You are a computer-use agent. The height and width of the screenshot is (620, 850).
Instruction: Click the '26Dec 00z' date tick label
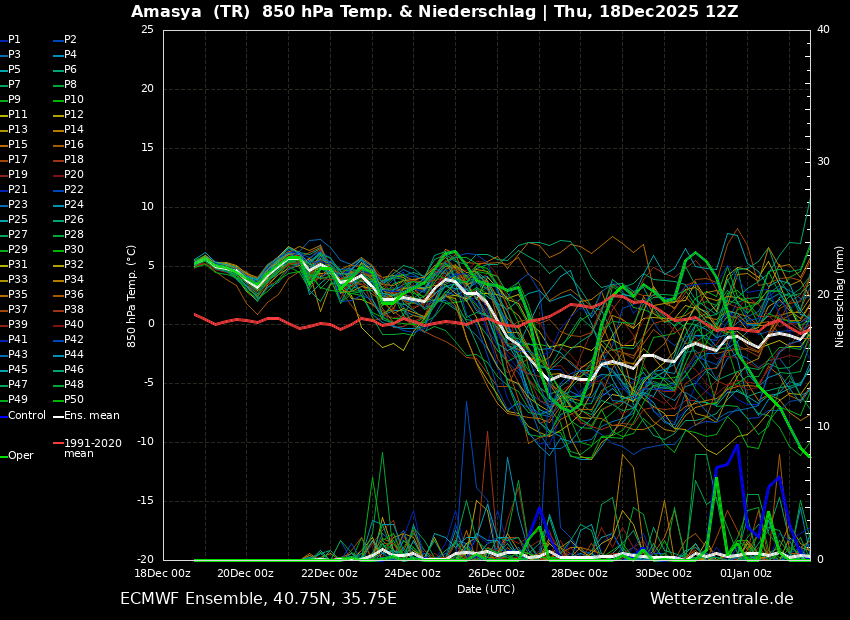click(497, 573)
